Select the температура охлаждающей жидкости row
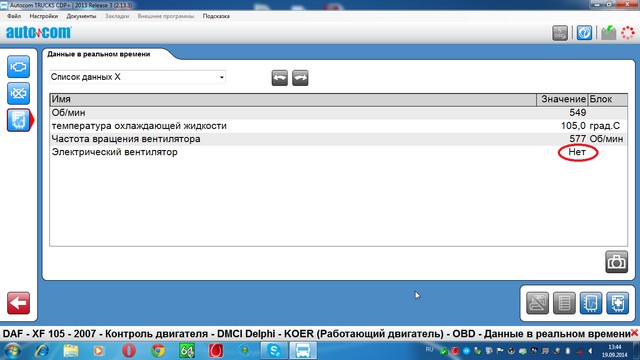This screenshot has height=360, width=640. [339, 126]
